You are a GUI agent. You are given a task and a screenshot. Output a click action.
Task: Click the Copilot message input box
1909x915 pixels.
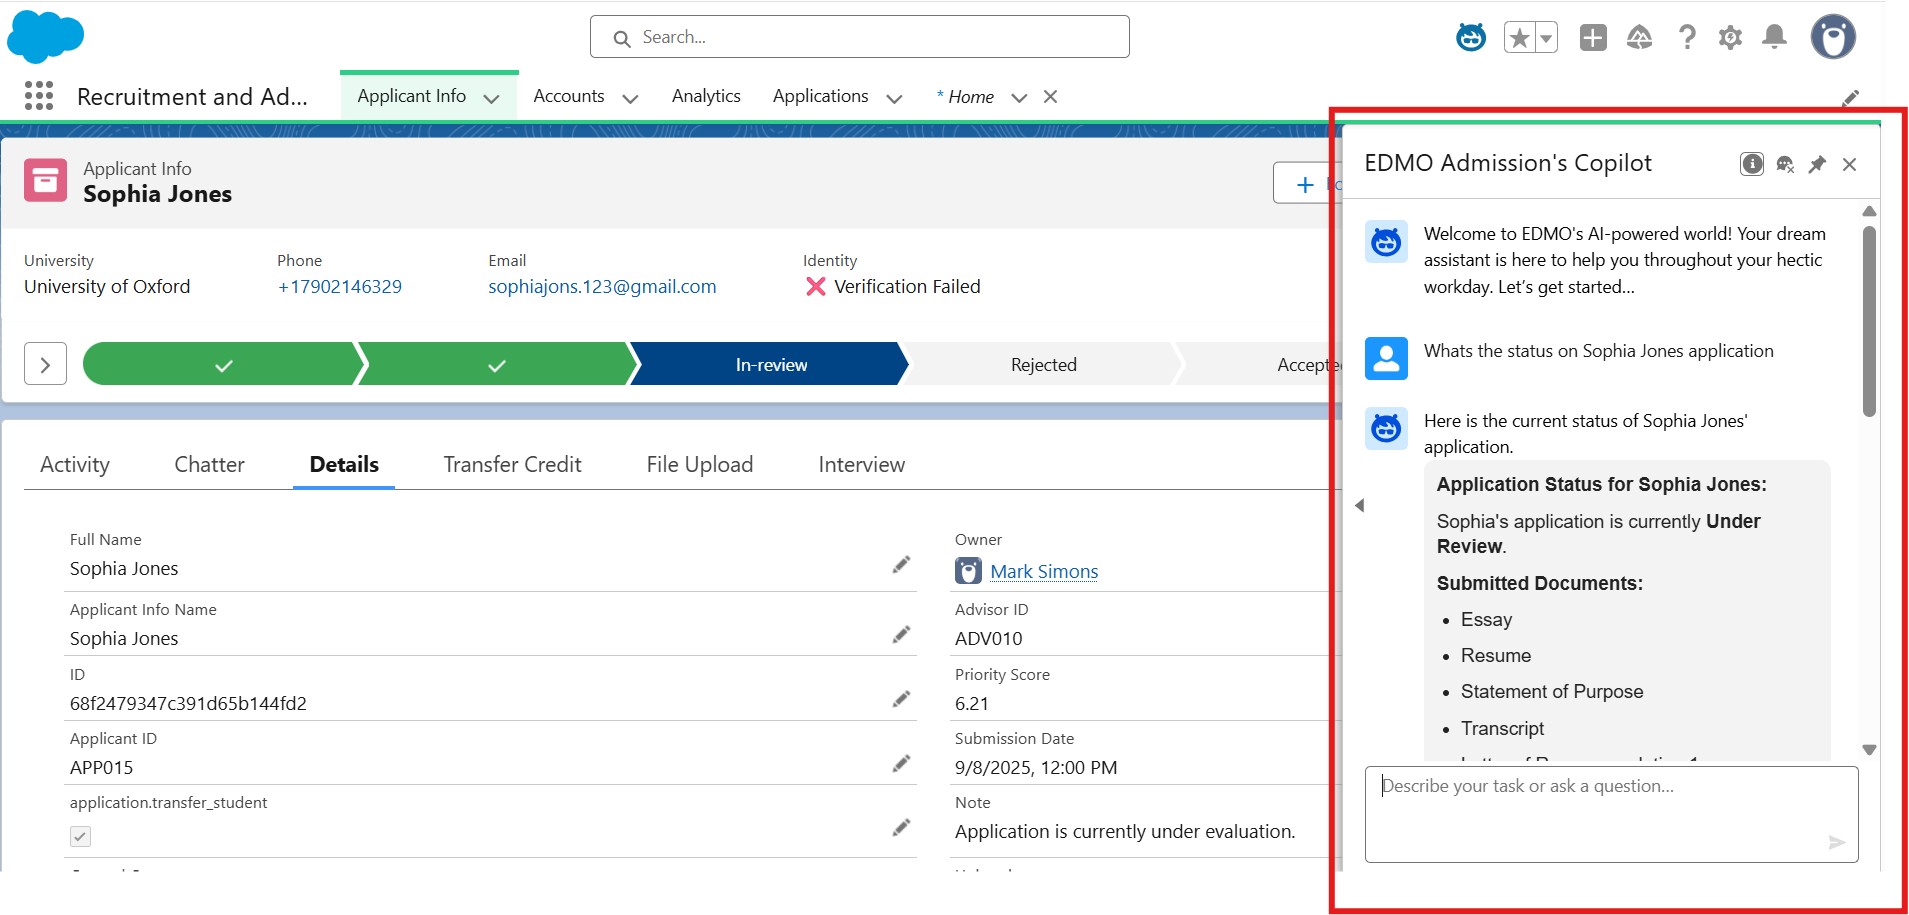coord(1600,810)
